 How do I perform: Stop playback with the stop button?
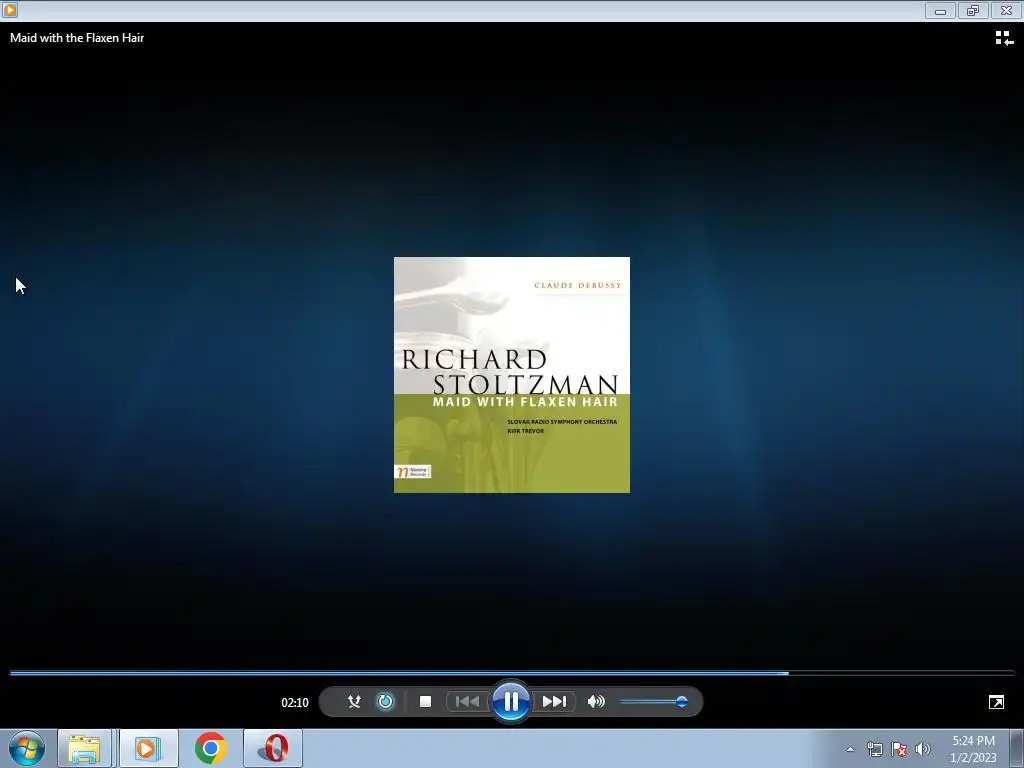(425, 701)
